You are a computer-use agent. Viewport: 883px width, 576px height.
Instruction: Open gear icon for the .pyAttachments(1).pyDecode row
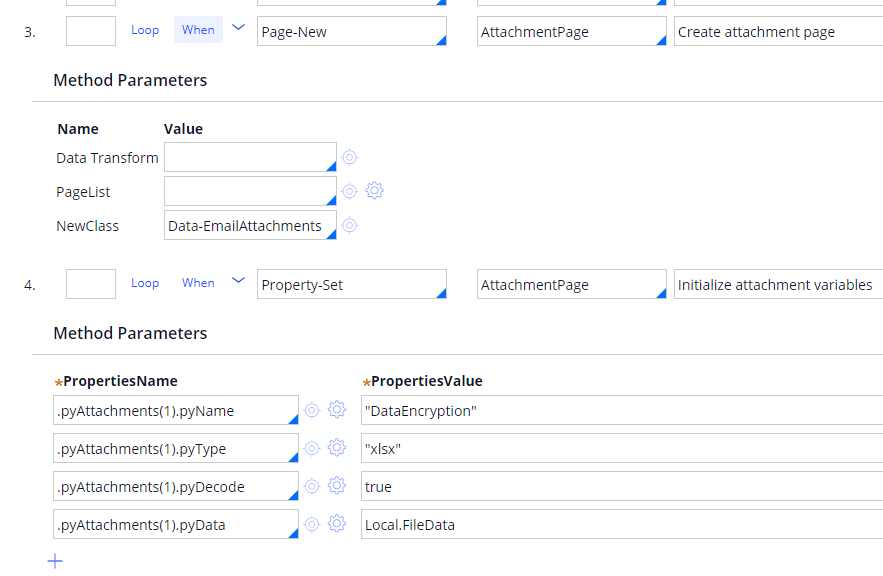337,486
